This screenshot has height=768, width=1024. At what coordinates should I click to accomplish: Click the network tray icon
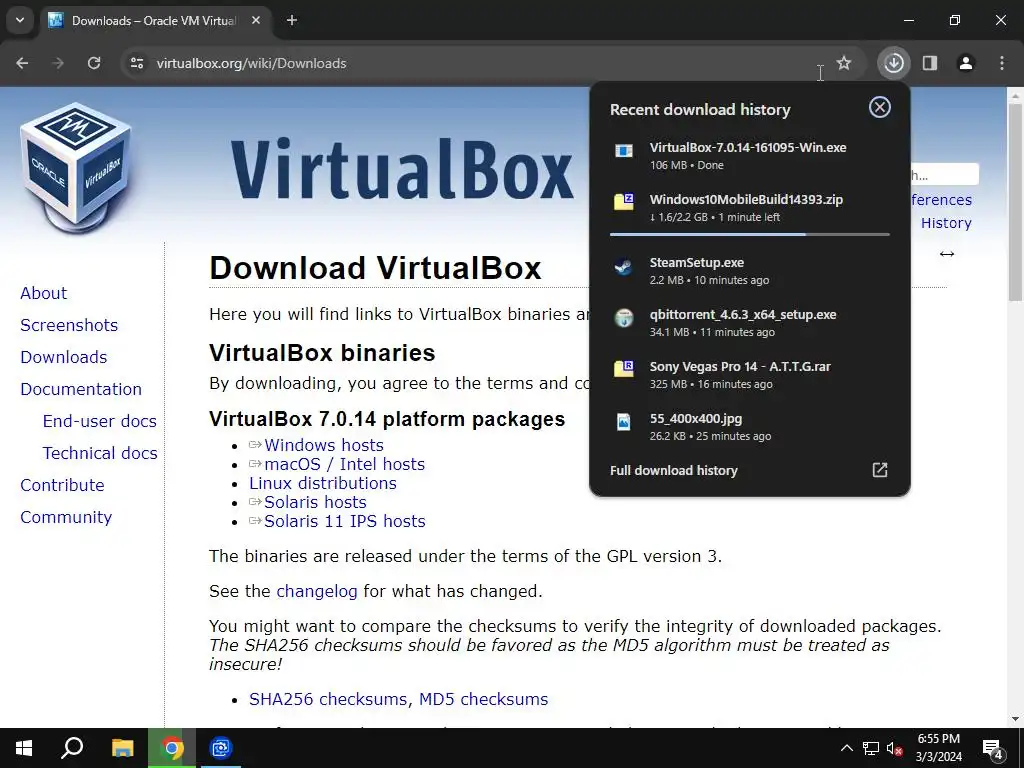coord(871,748)
